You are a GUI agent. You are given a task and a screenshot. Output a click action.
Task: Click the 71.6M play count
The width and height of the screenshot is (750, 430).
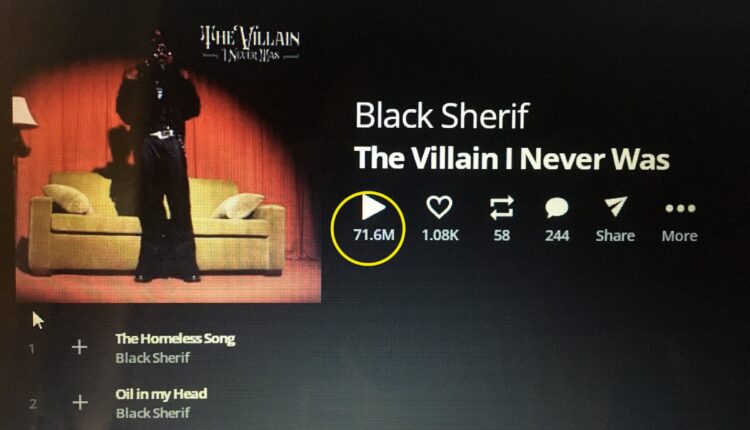(x=374, y=235)
